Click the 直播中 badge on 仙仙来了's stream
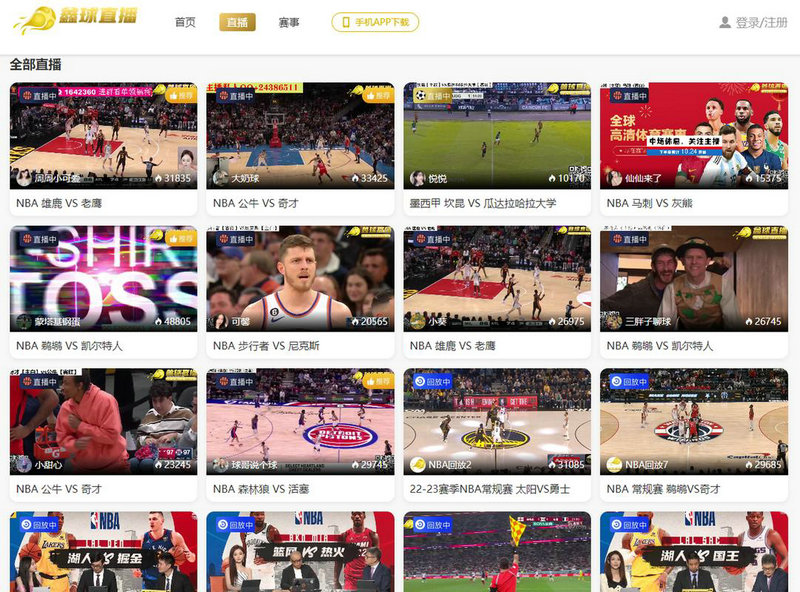 click(x=630, y=96)
